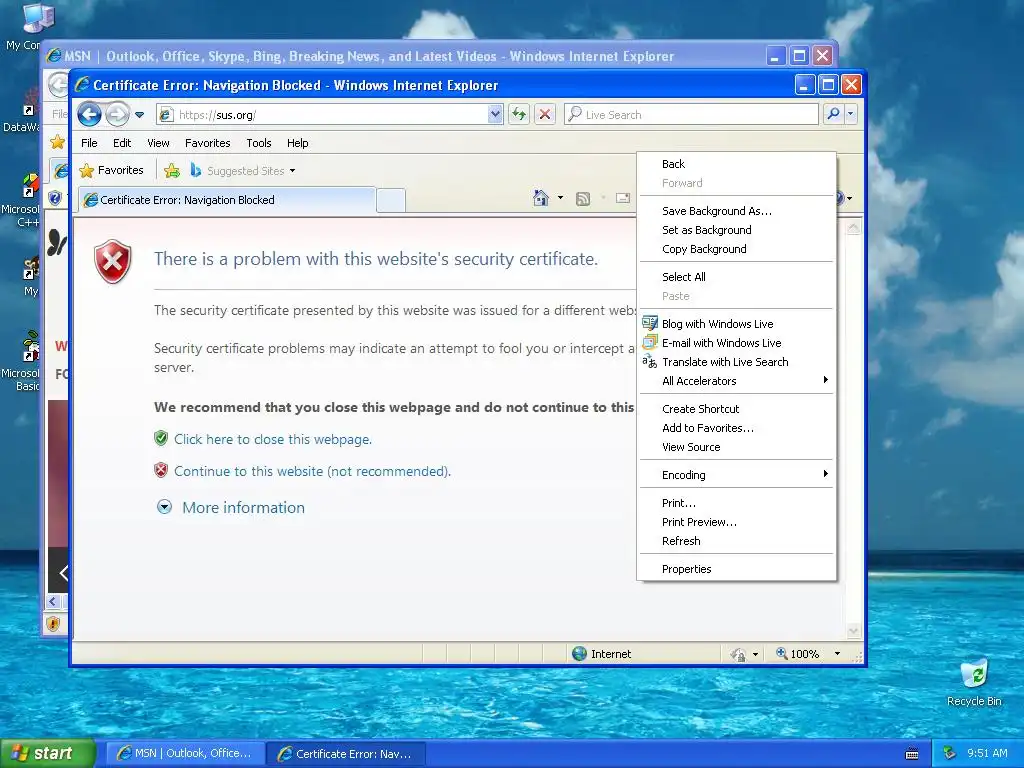Click the green Refresh arrows icon
Image resolution: width=1024 pixels, height=768 pixels.
pyautogui.click(x=519, y=114)
